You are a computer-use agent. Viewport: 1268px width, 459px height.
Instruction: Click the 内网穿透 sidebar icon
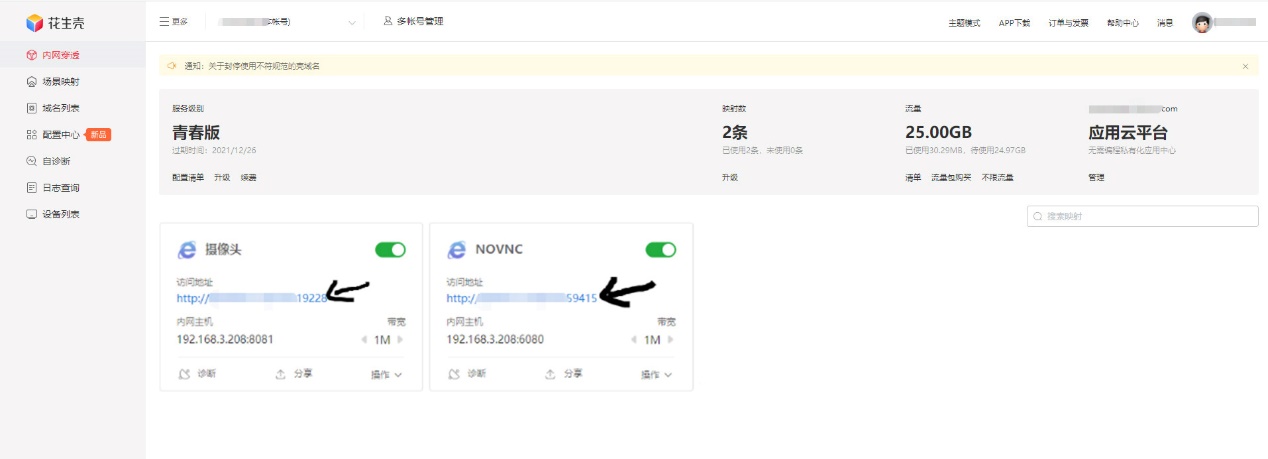click(32, 55)
